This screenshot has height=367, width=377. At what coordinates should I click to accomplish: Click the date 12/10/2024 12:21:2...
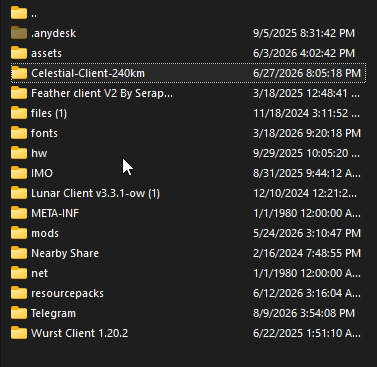click(x=305, y=193)
